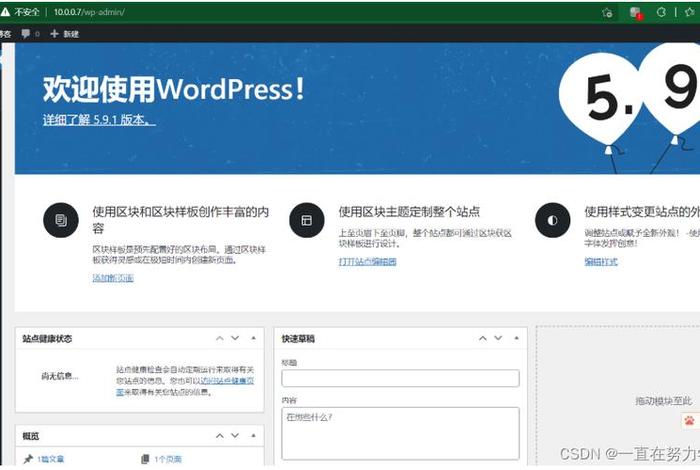Image resolution: width=700 pixels, height=470 pixels.
Task: Click the 概览 panel title
Action: pos(31,436)
